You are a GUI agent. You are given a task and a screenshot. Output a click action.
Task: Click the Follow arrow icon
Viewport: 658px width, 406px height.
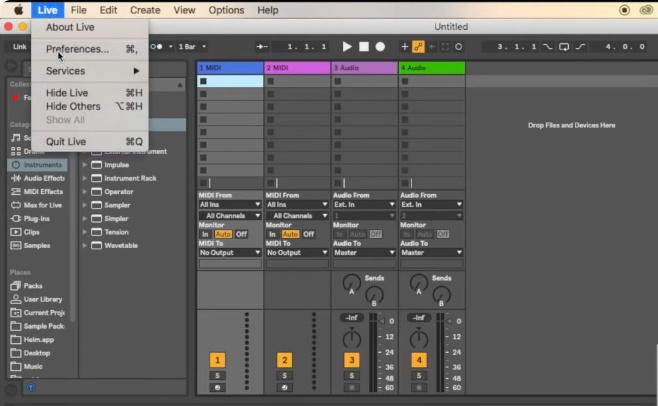point(262,47)
